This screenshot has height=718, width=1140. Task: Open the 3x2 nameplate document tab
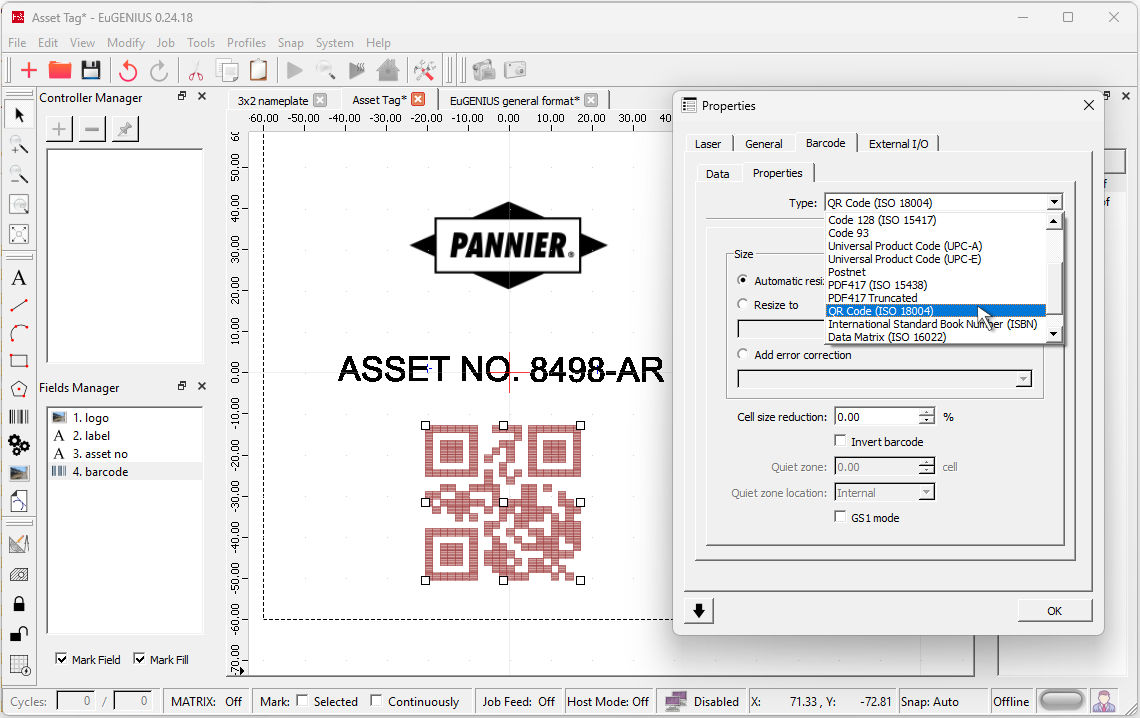(x=273, y=101)
